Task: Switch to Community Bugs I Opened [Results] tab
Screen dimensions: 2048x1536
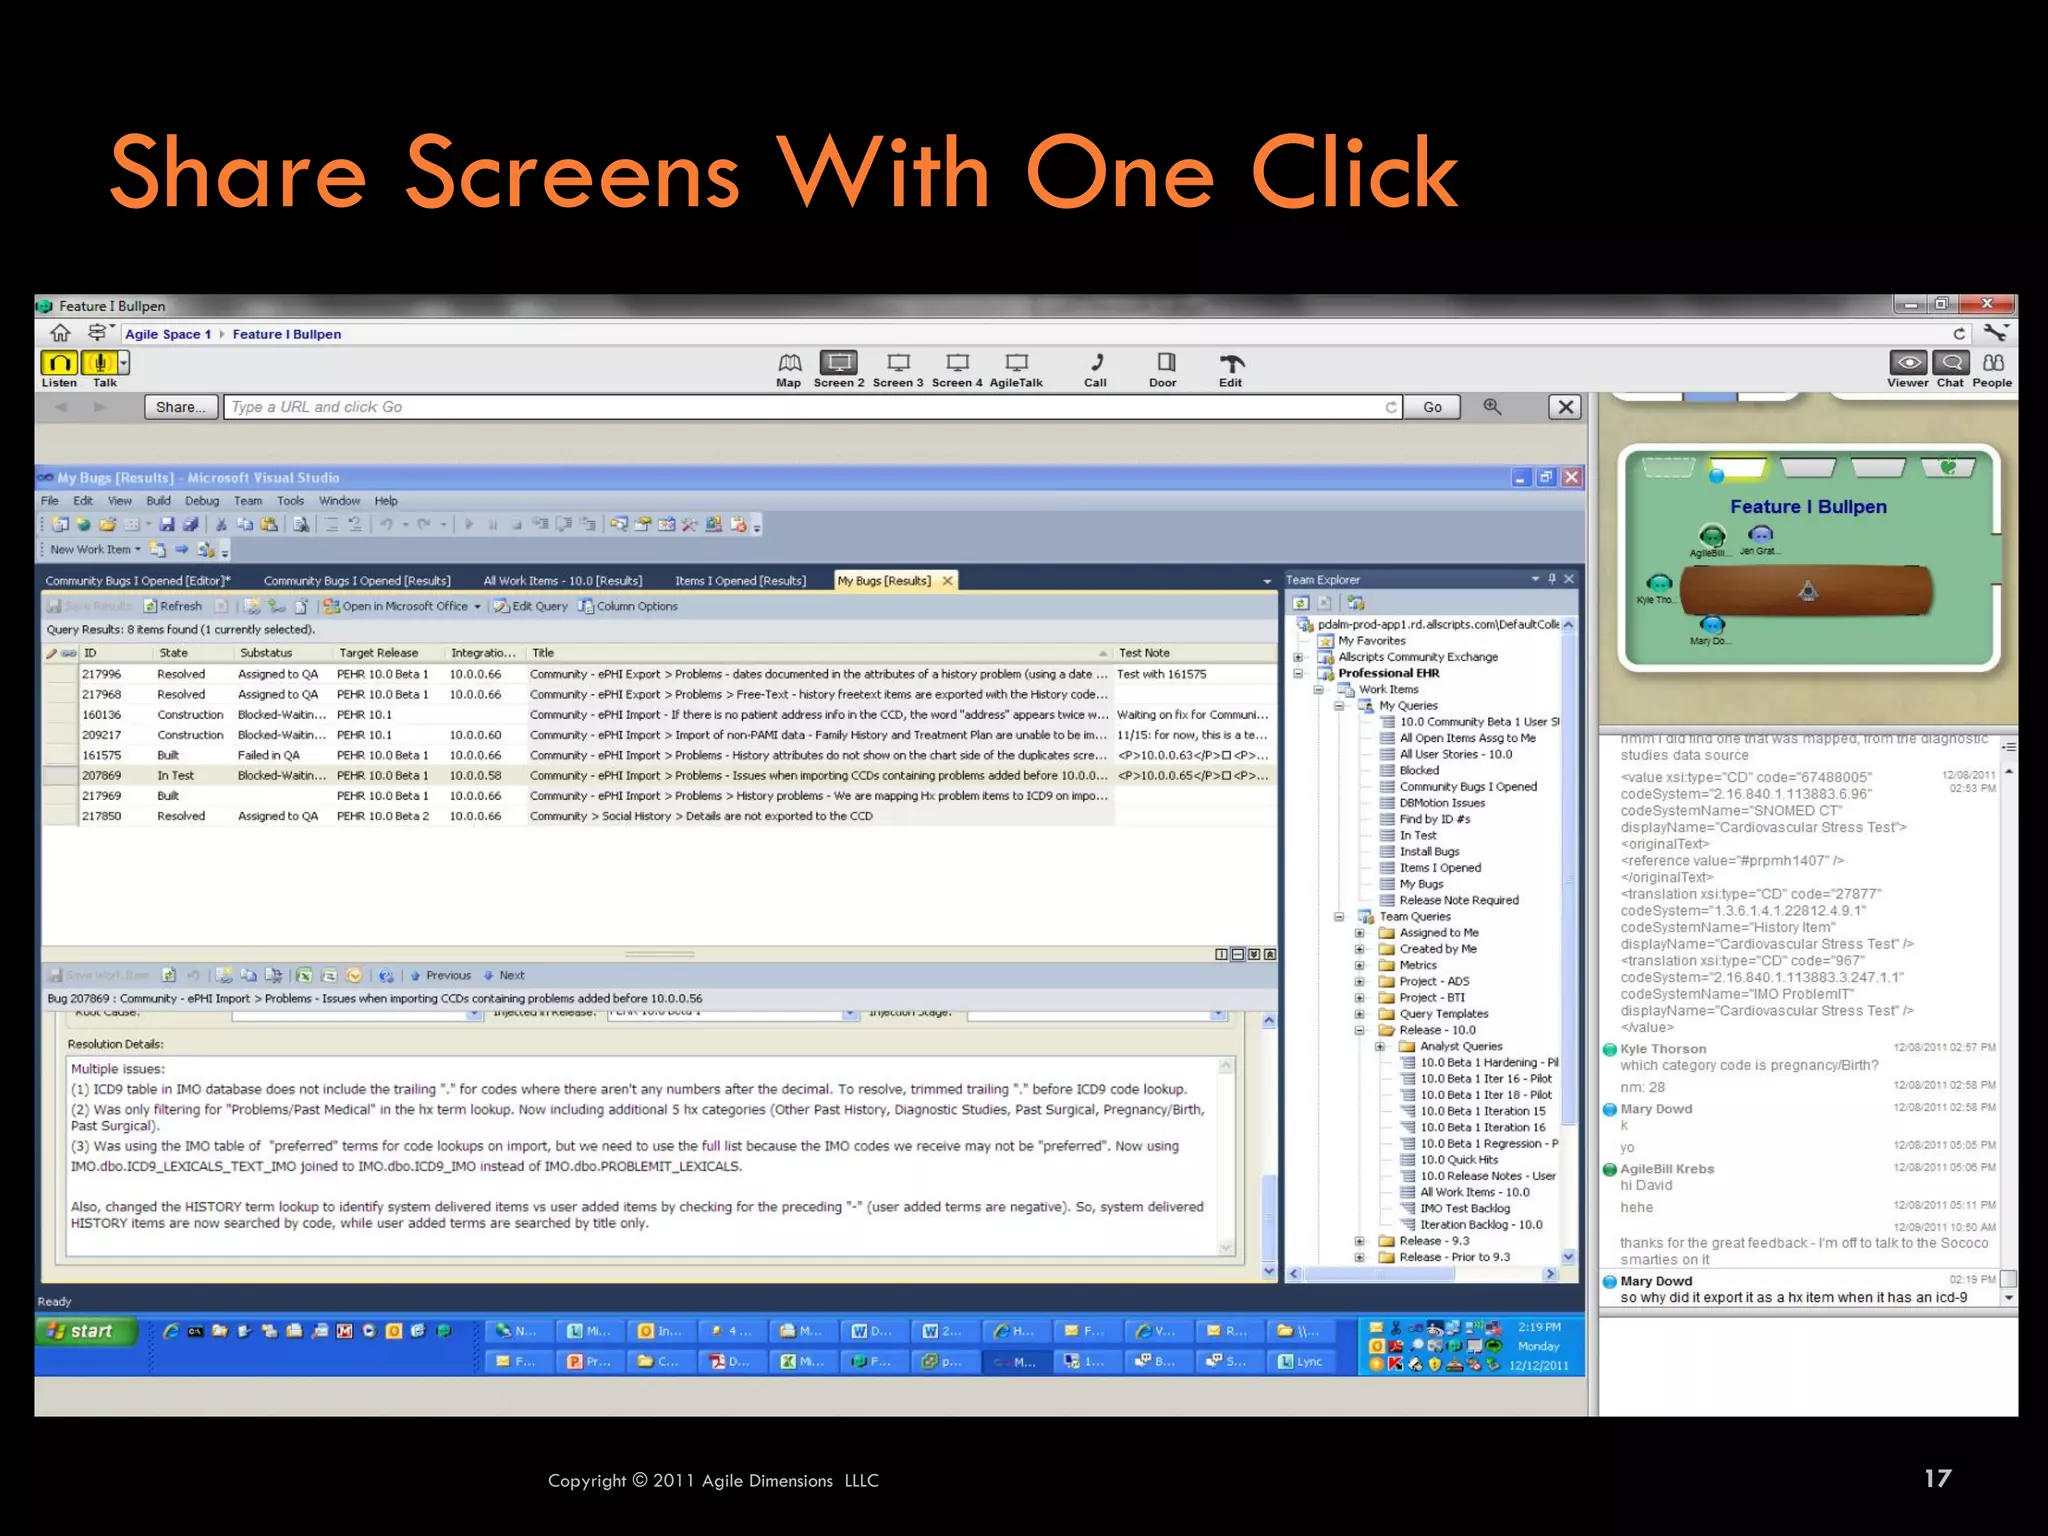Action: pyautogui.click(x=357, y=581)
